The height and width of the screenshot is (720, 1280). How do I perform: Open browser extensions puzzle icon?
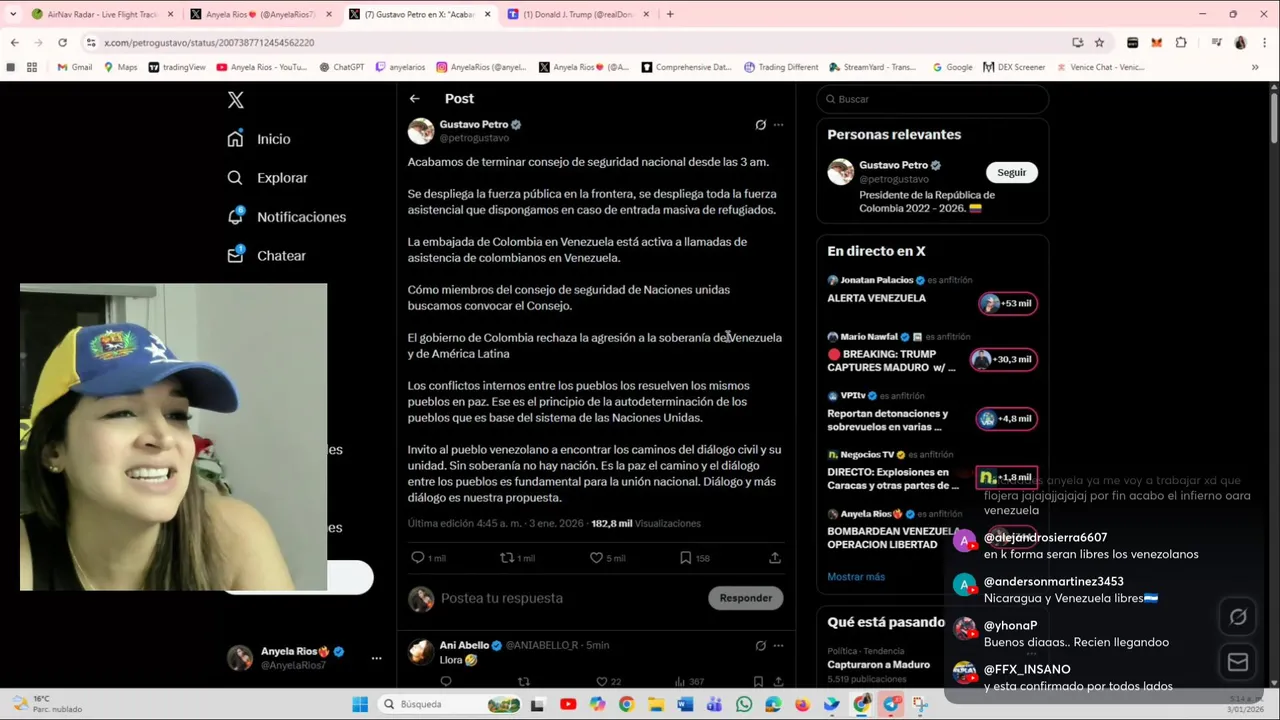tap(1181, 42)
